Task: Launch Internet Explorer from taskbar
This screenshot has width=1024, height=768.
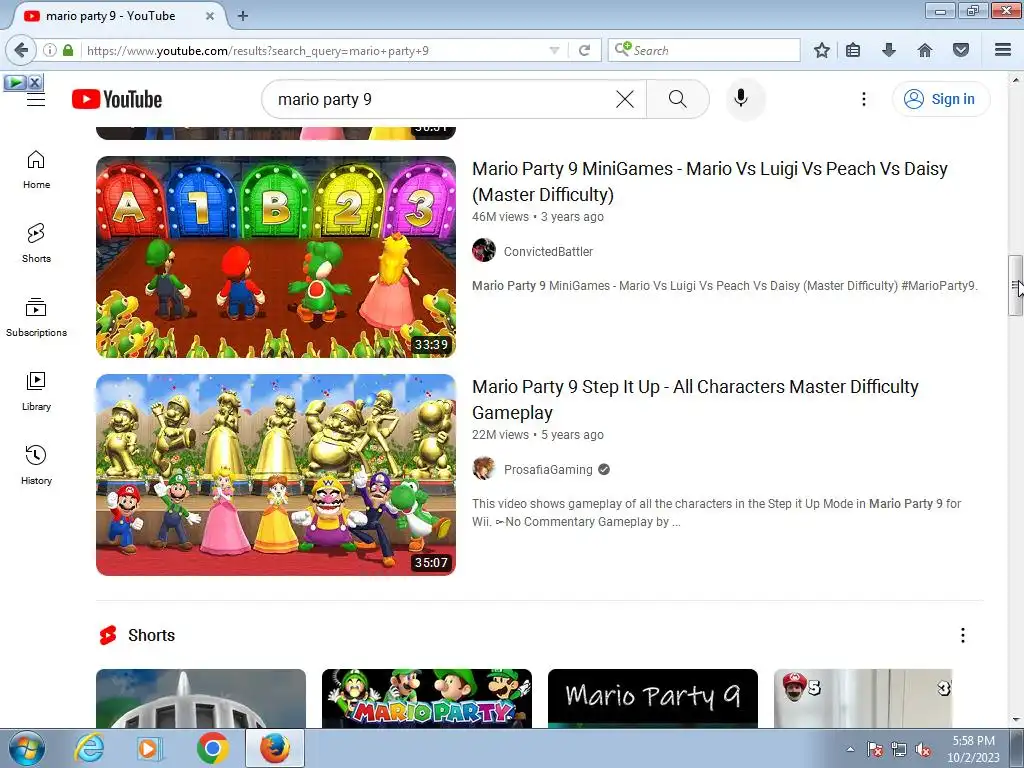Action: click(x=88, y=748)
